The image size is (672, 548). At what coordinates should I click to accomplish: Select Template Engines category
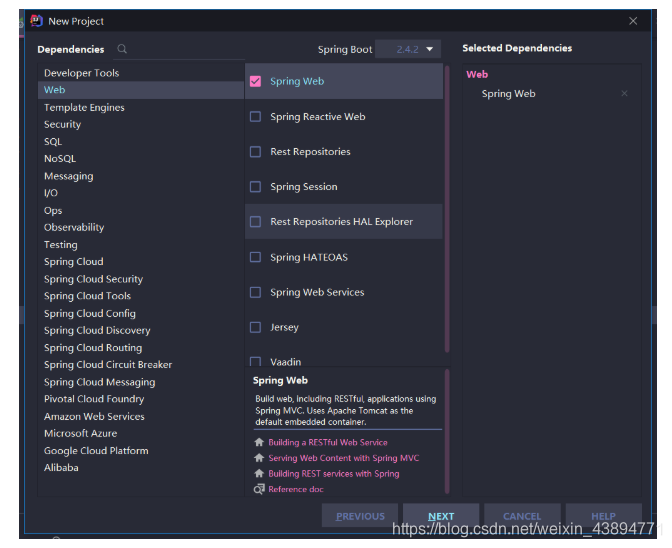coord(141,107)
